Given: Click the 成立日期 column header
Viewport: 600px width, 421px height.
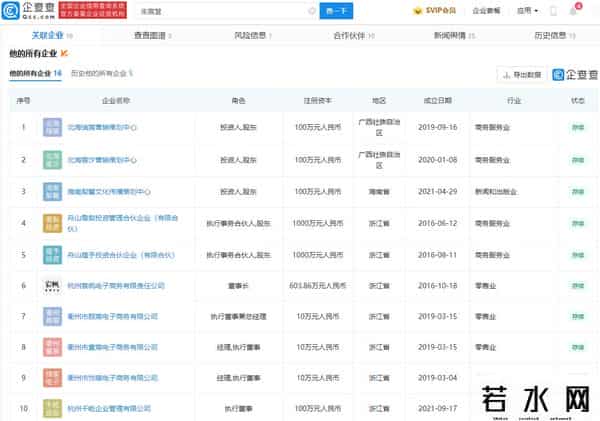Looking at the screenshot, I should click(438, 101).
